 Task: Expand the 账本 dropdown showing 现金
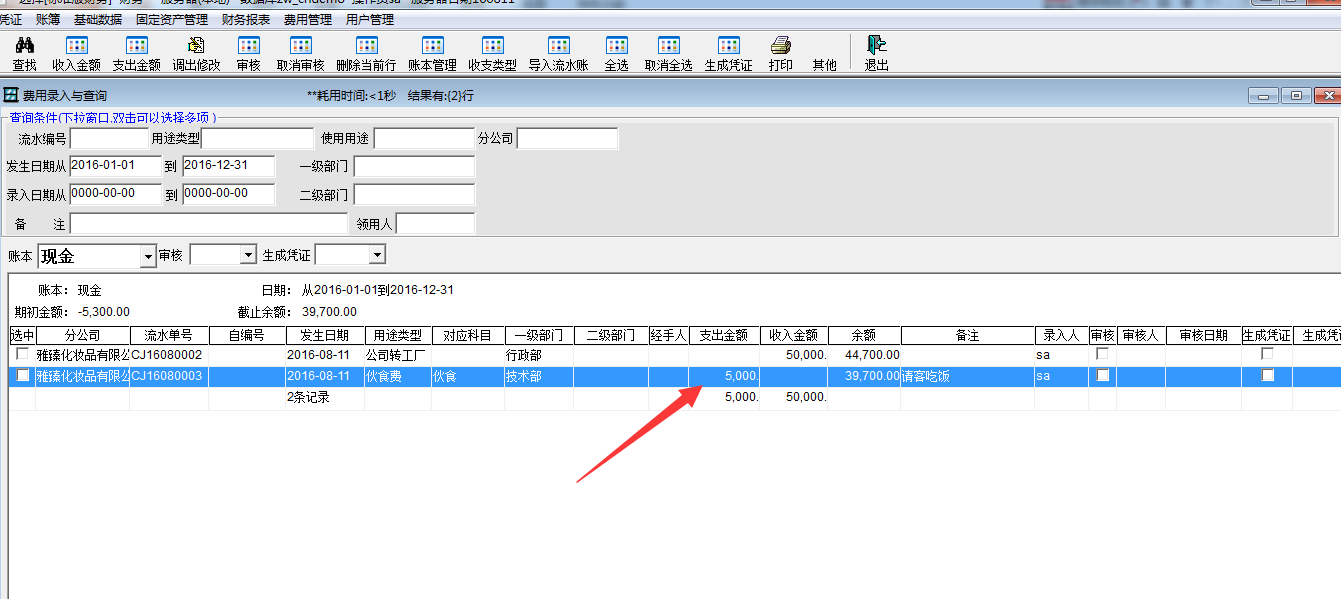pyautogui.click(x=148, y=256)
